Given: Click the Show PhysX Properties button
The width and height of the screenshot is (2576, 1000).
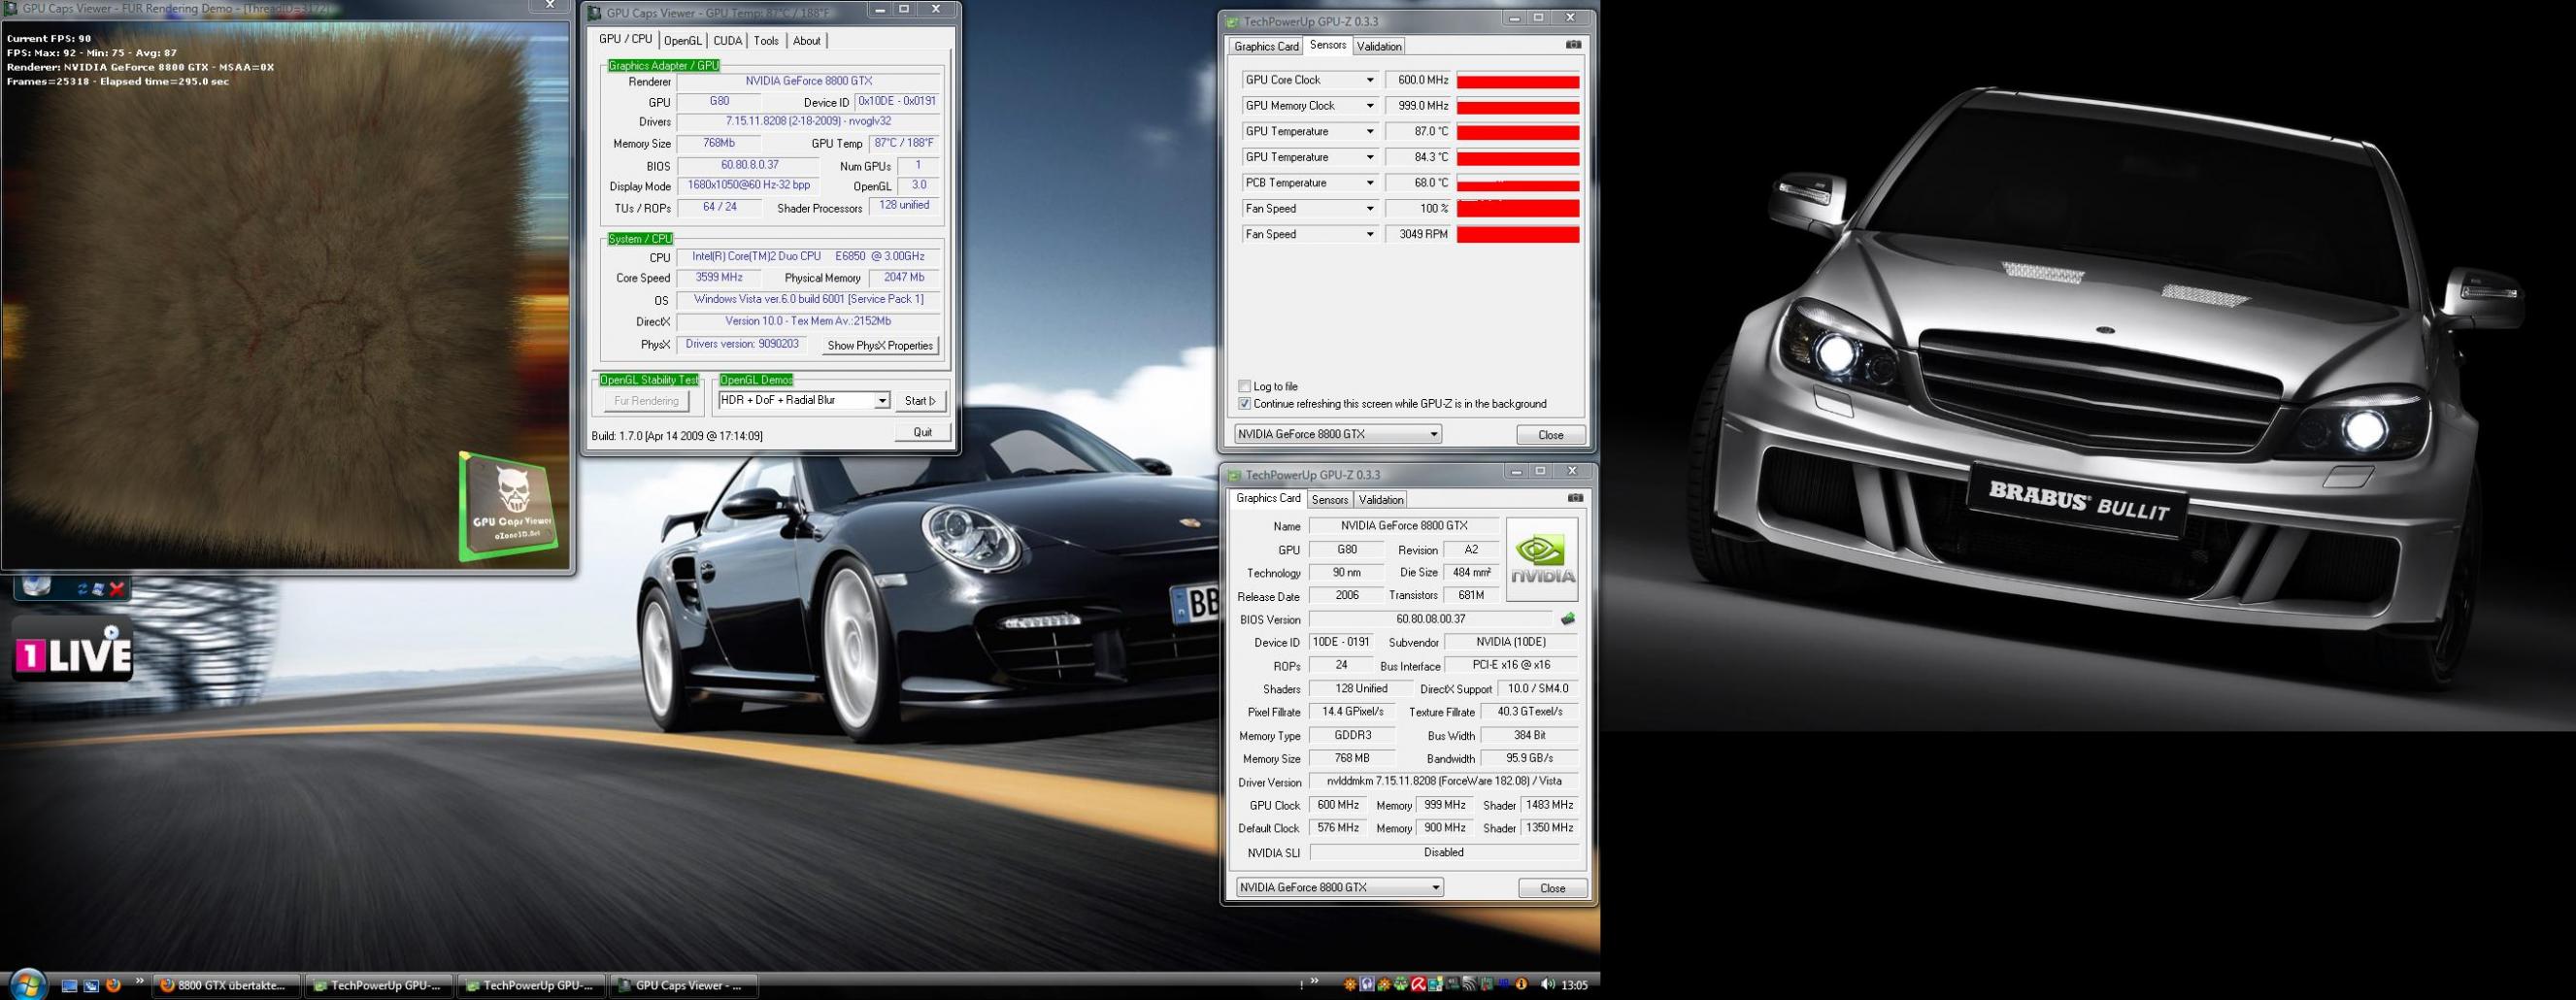Looking at the screenshot, I should coord(880,346).
